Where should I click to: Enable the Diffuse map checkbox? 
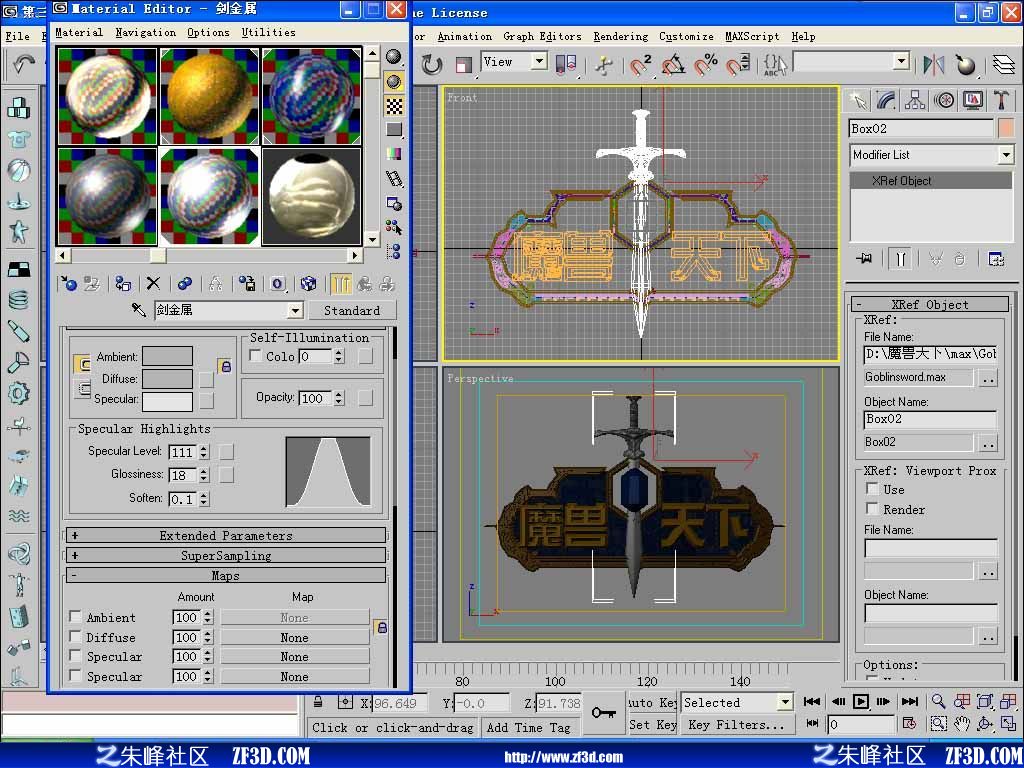[x=75, y=636]
